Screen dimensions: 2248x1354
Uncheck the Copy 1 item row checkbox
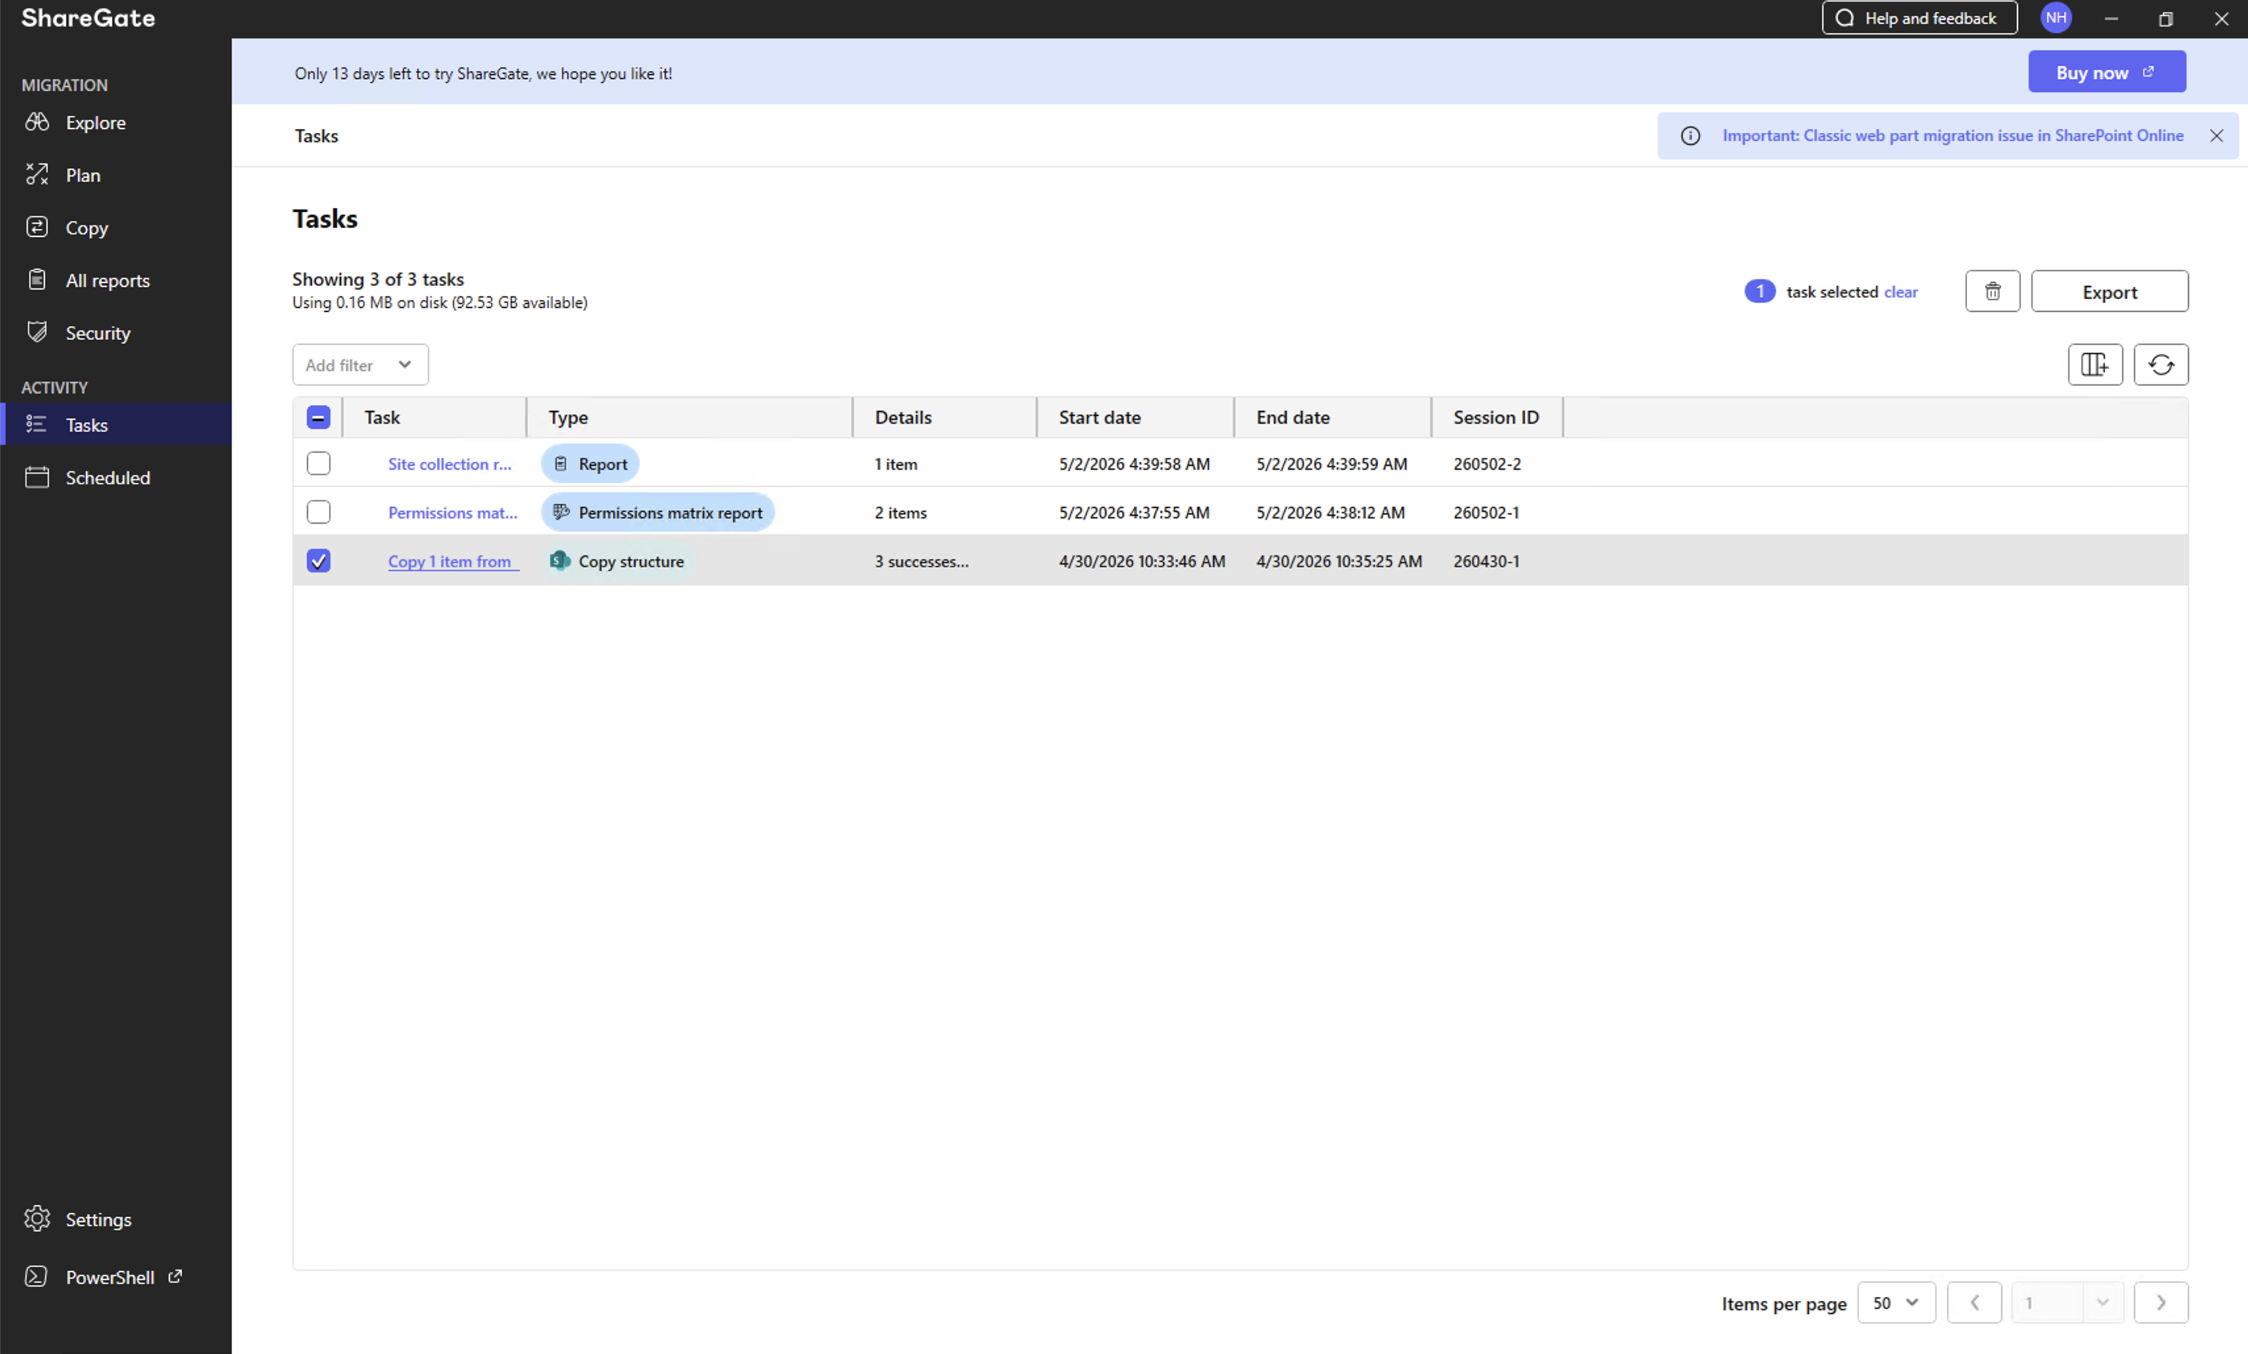click(318, 561)
